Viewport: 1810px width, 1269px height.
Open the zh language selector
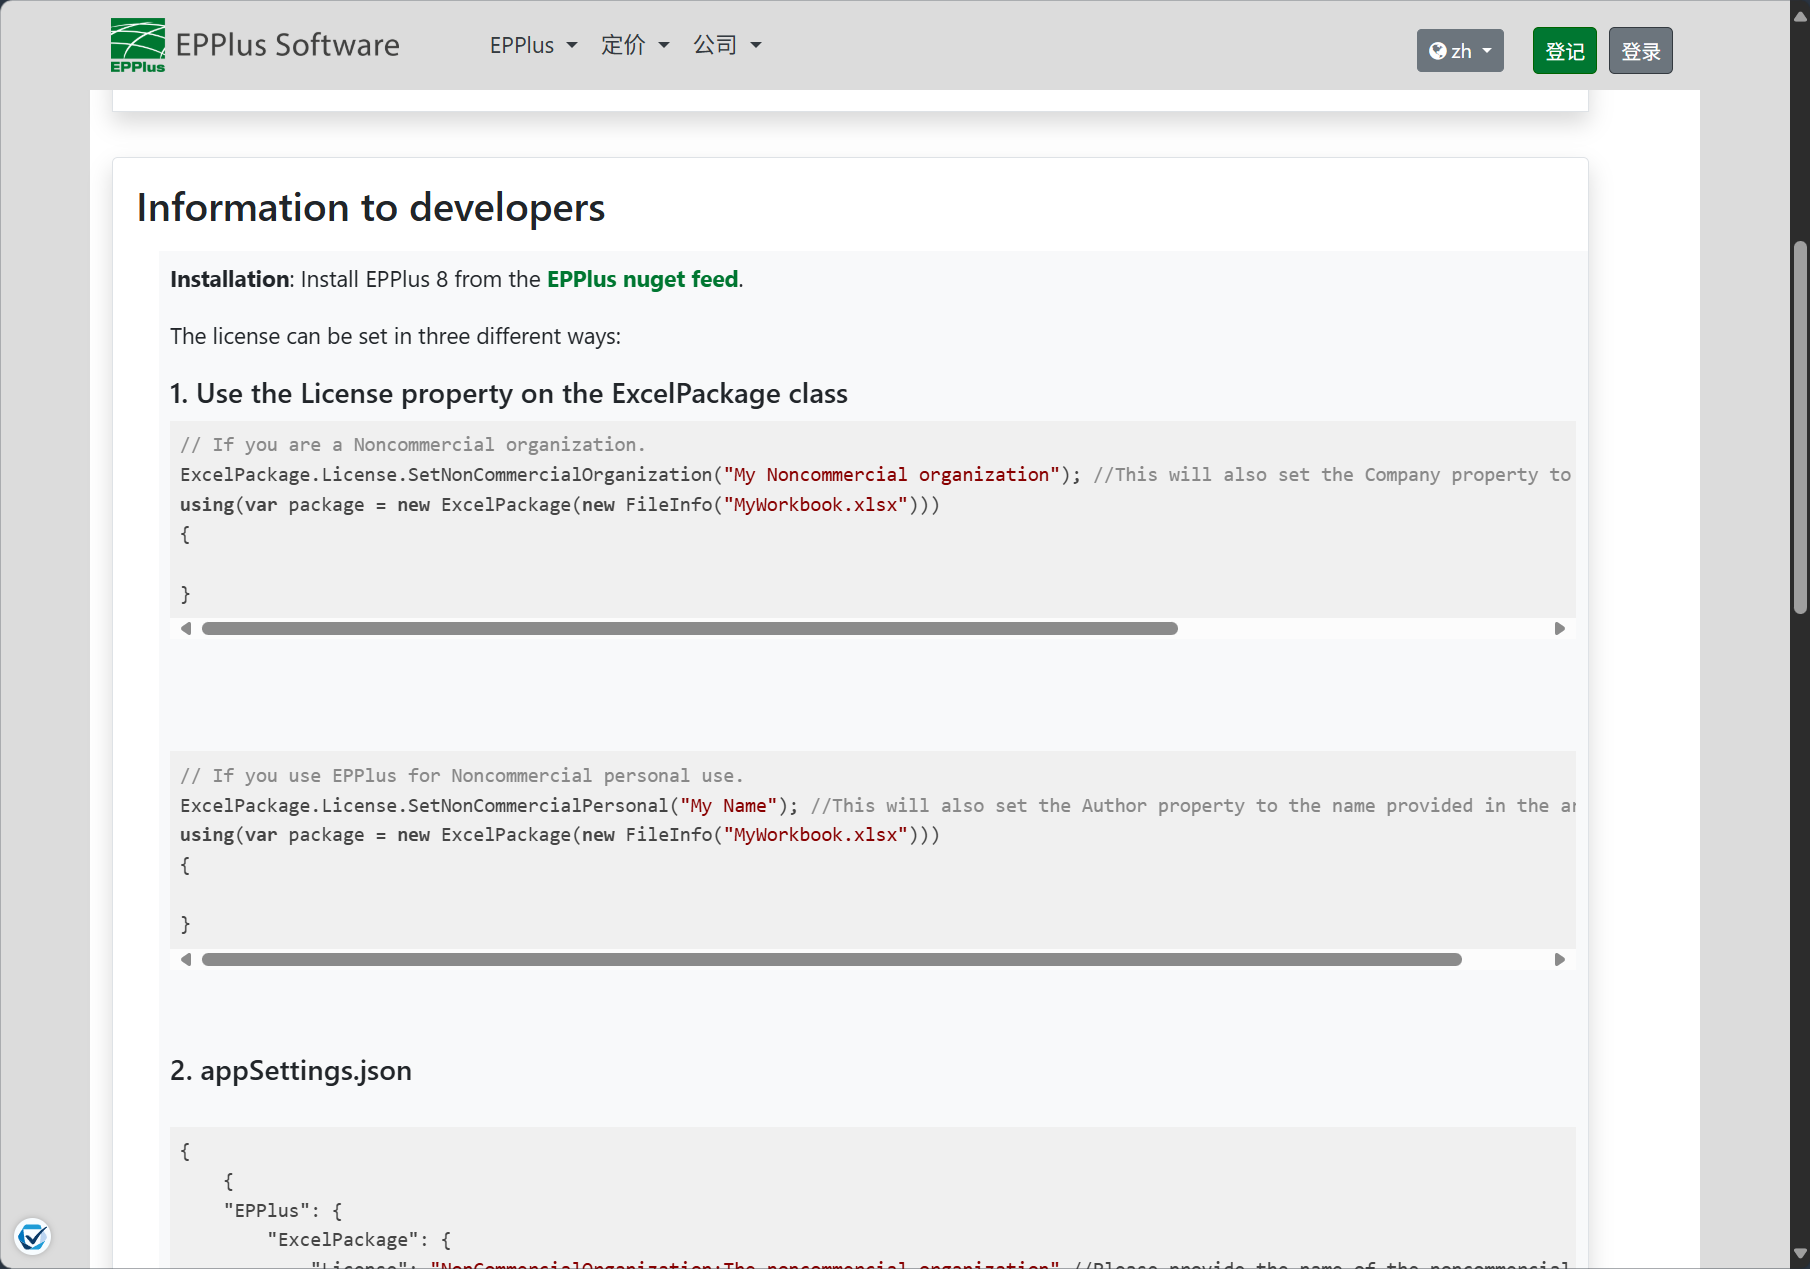pyautogui.click(x=1460, y=51)
